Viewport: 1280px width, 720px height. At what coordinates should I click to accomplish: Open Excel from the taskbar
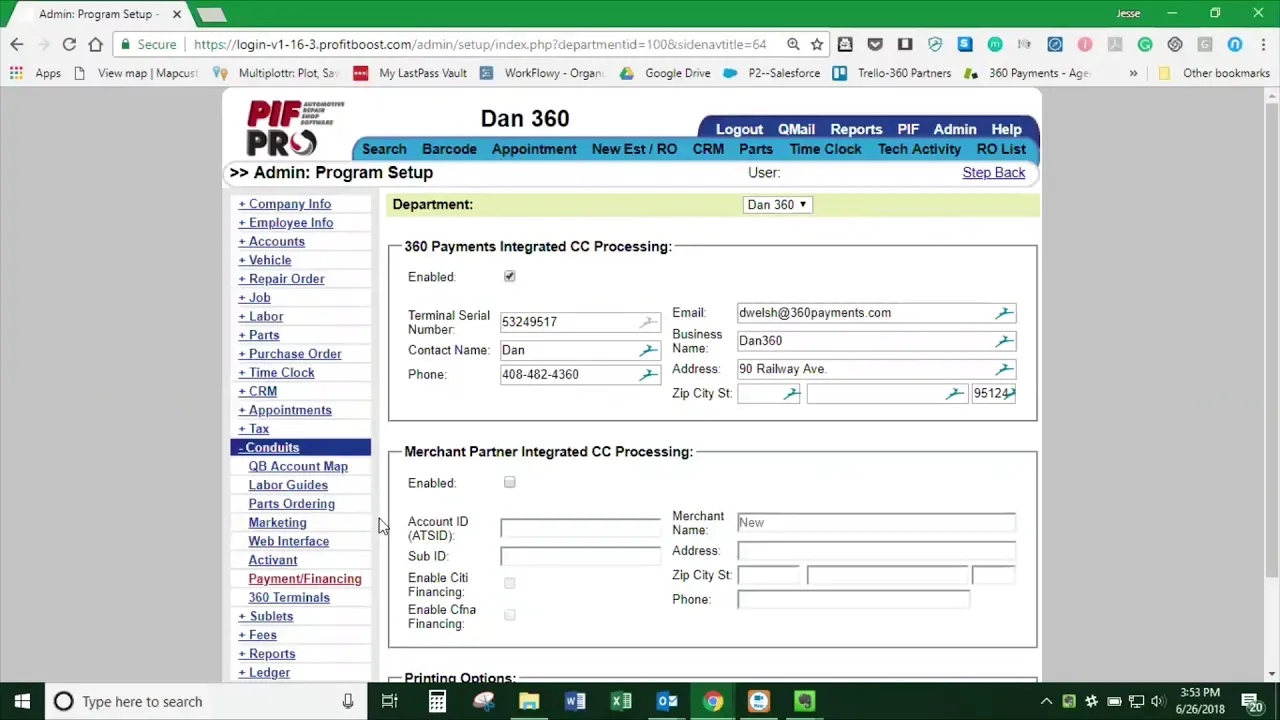[621, 701]
